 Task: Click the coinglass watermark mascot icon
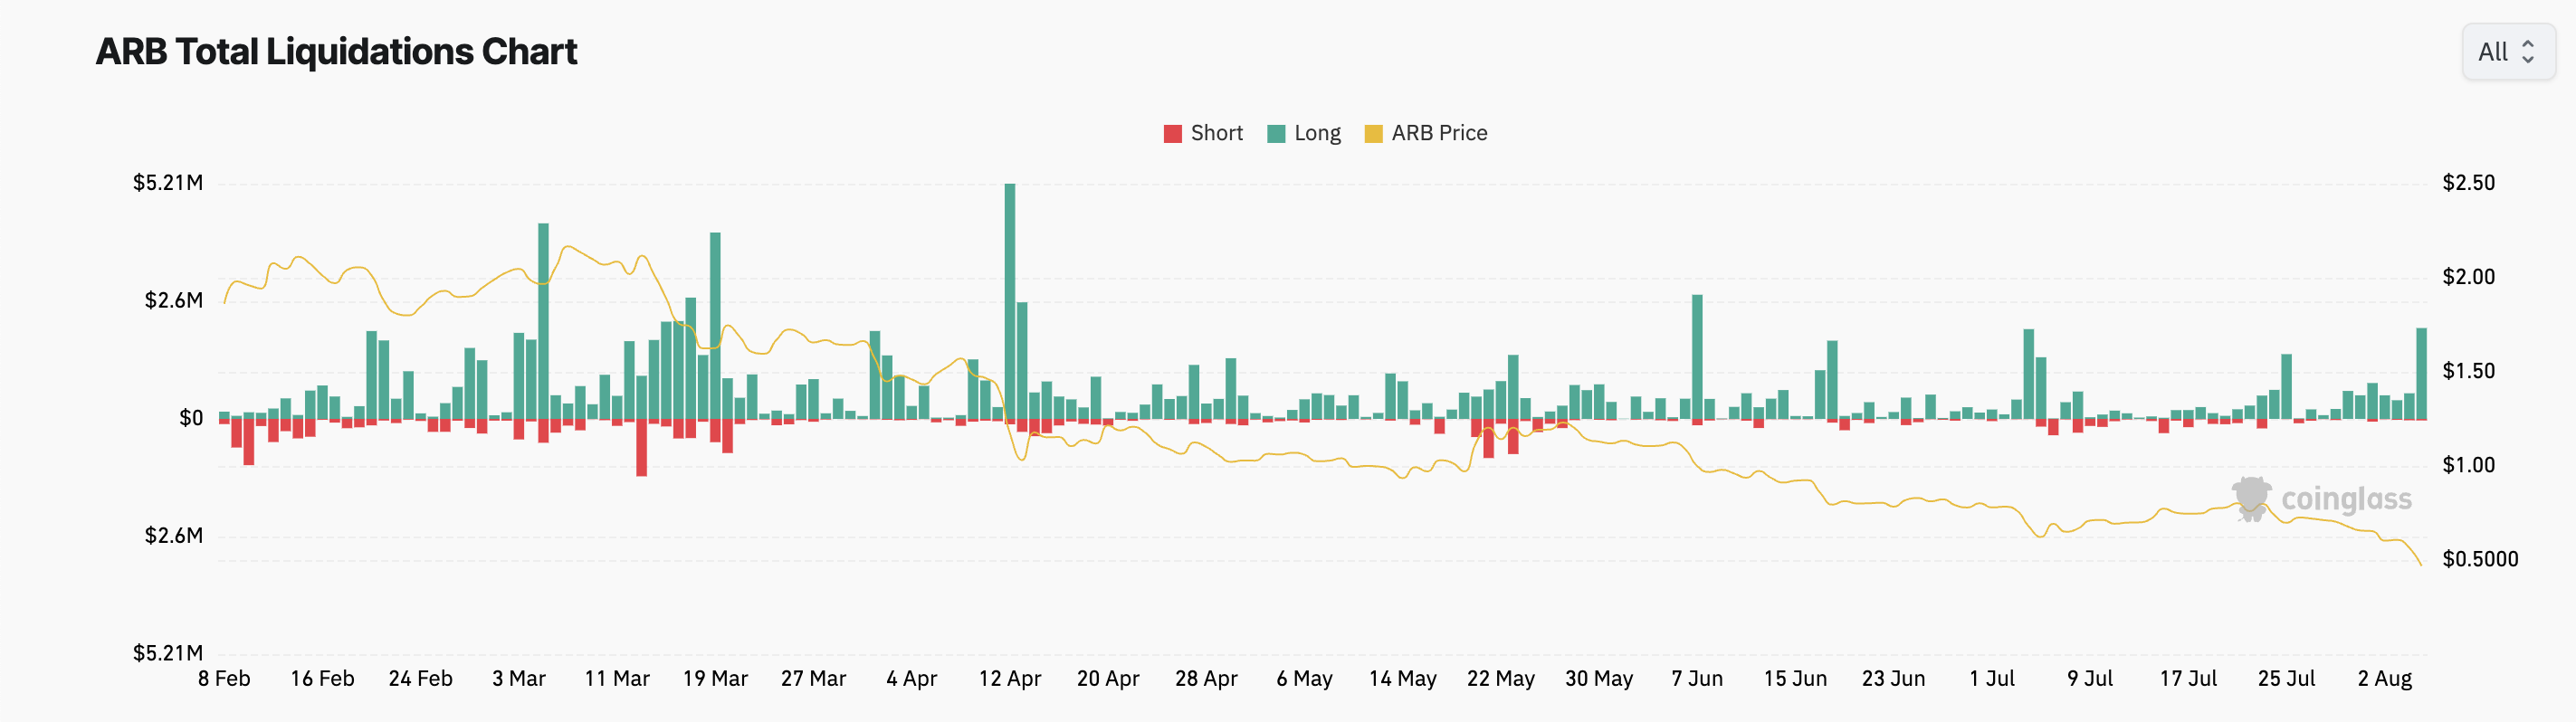pos(2251,498)
